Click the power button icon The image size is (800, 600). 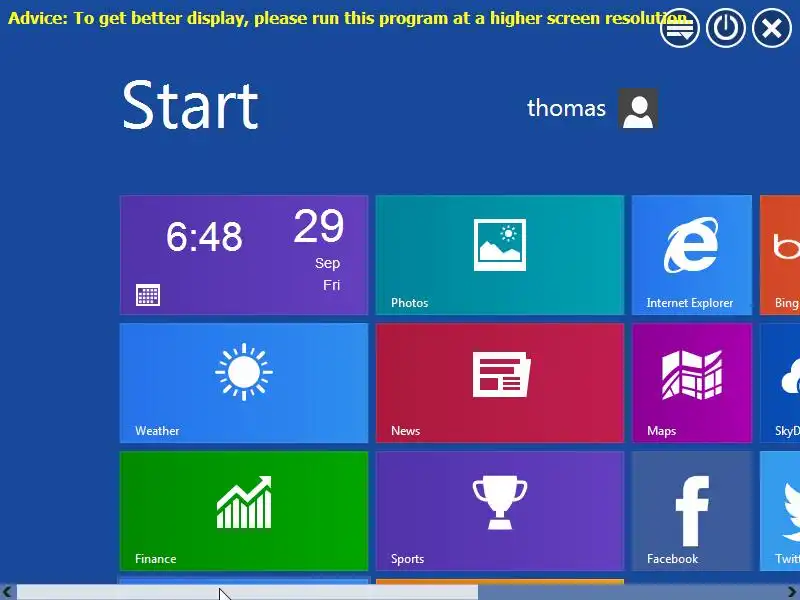[726, 28]
